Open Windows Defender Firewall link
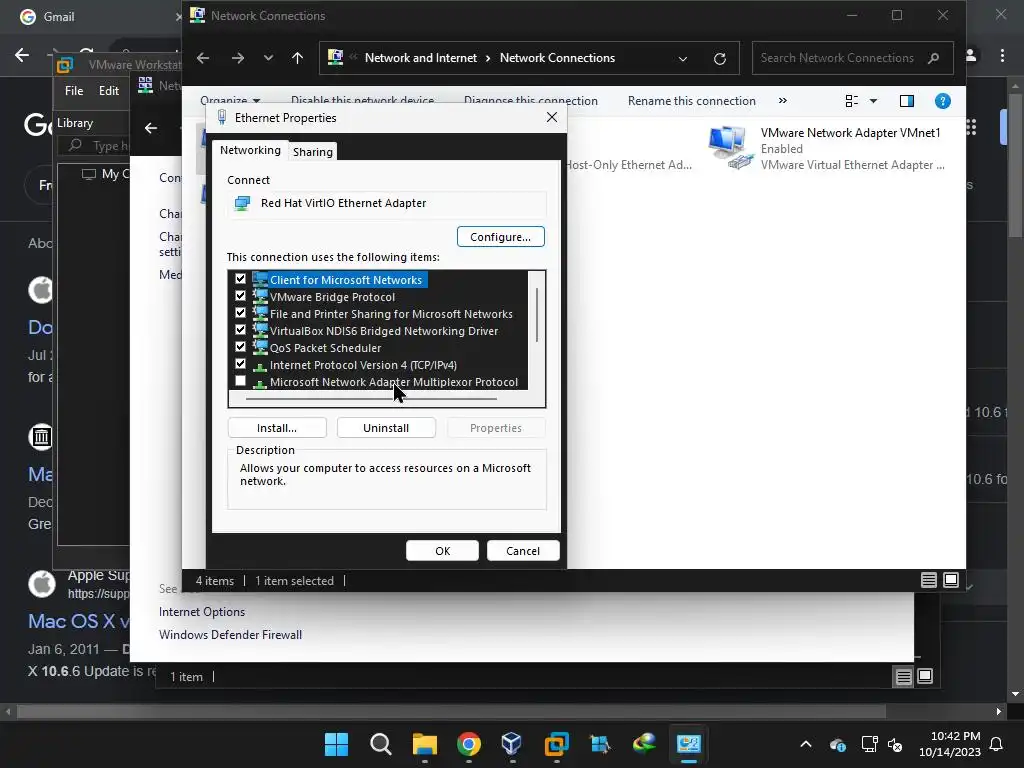Screen dimensions: 1024x768 coord(230,635)
